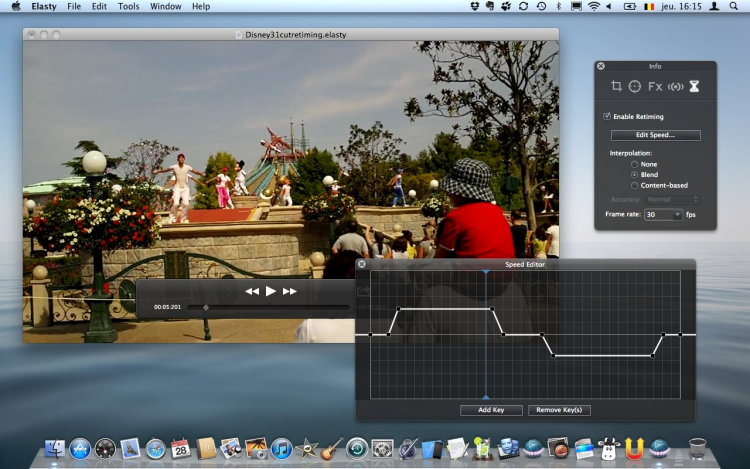Click the share arrow icon beside player controls
The width and height of the screenshot is (750, 469).
click(x=363, y=290)
